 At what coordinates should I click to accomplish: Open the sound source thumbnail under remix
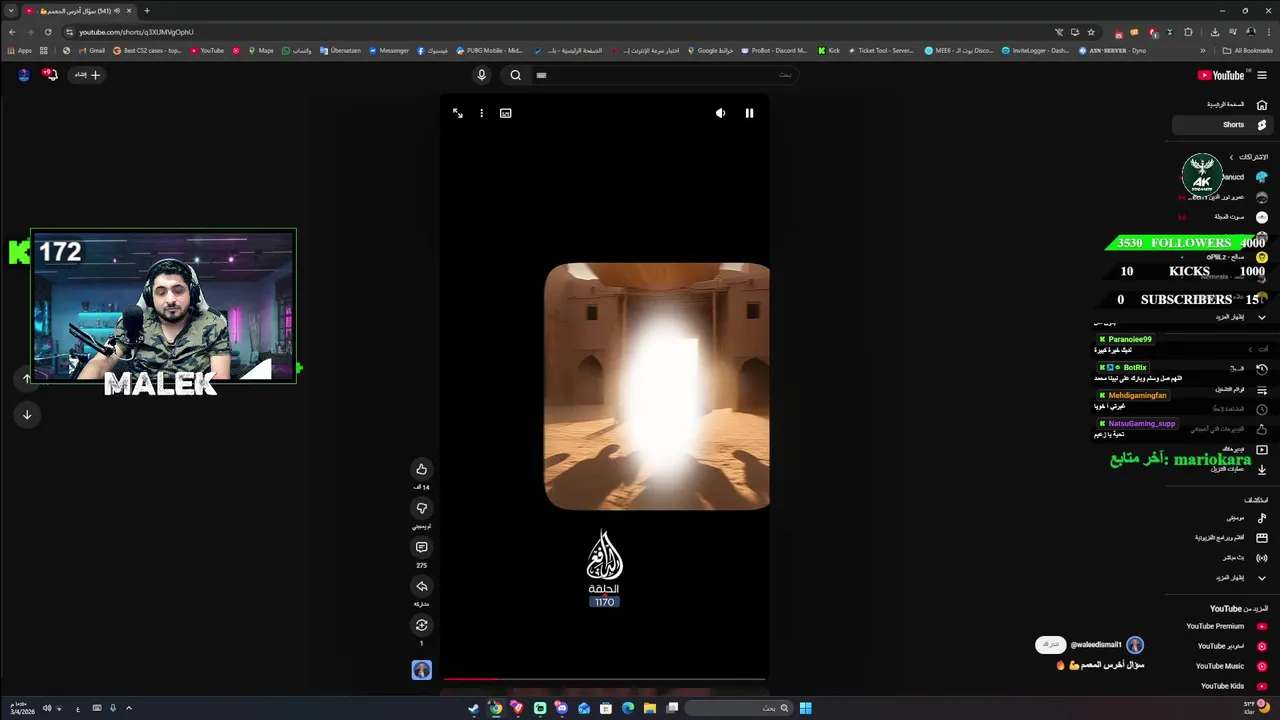click(x=421, y=670)
